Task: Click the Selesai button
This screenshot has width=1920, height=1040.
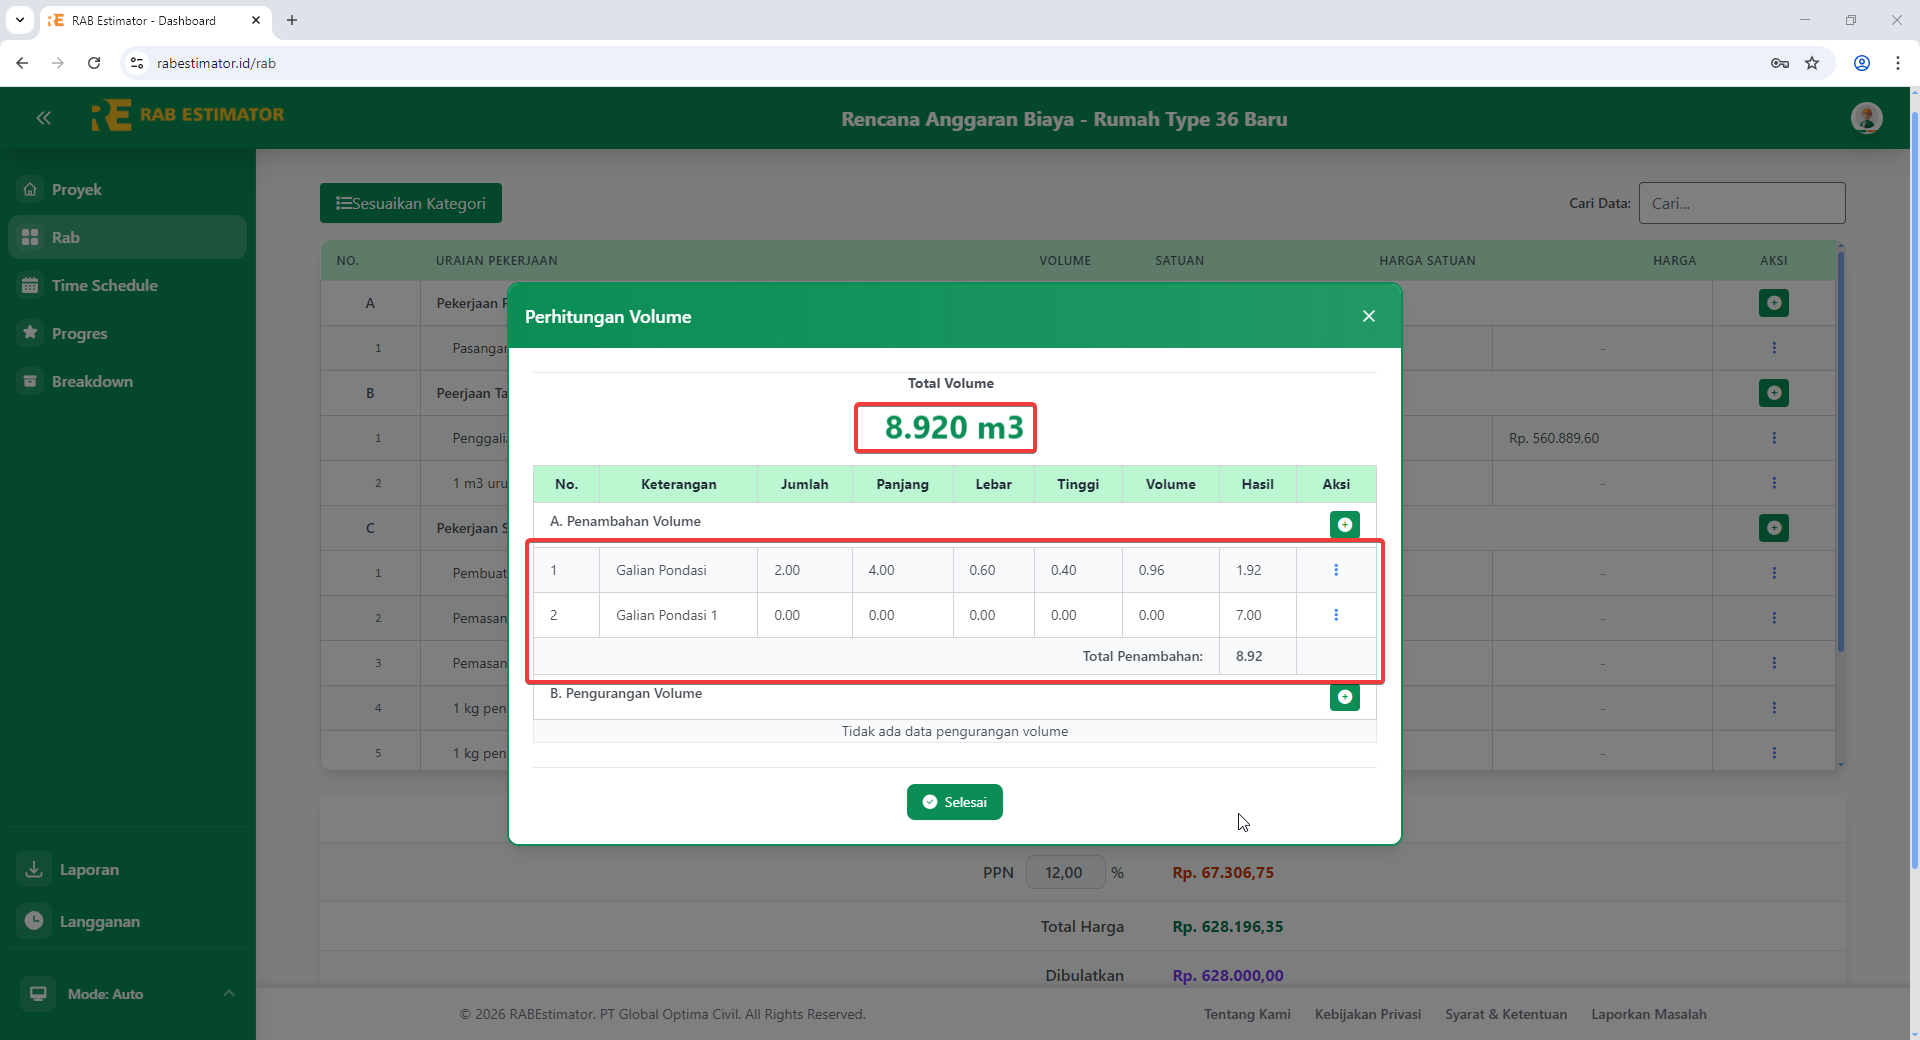Action: click(954, 802)
